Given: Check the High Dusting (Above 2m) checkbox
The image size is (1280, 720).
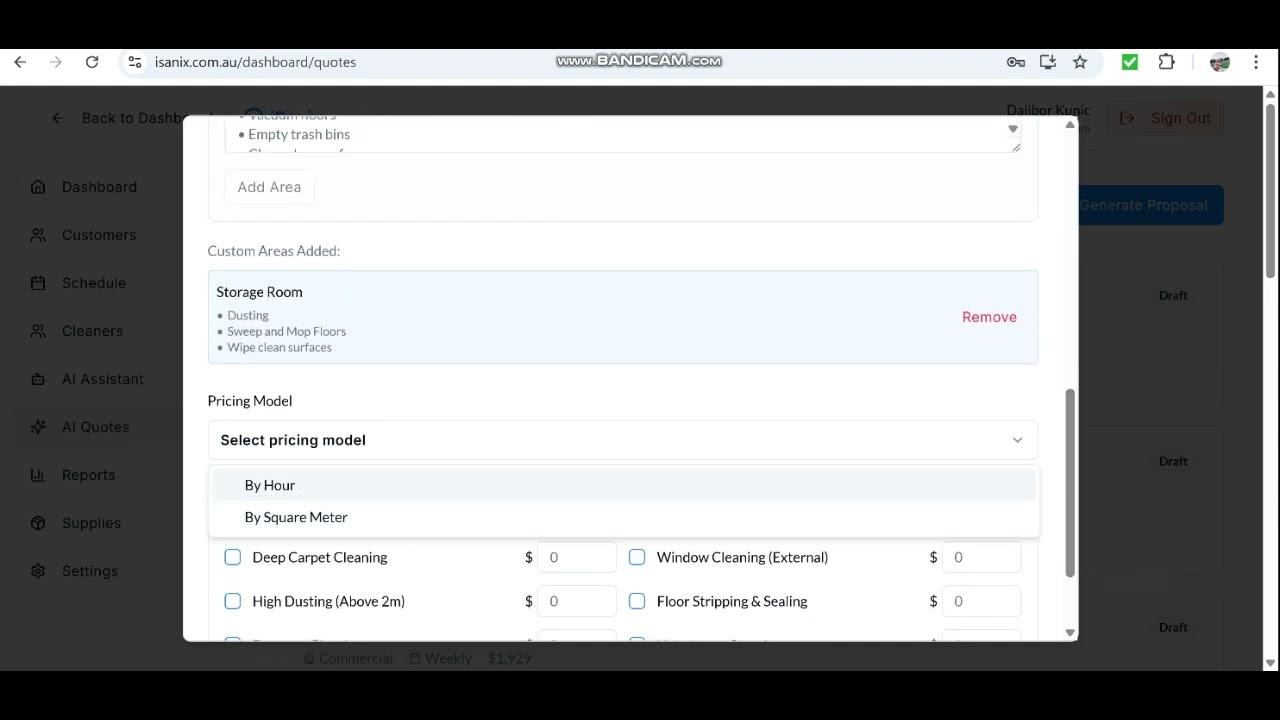Looking at the screenshot, I should point(233,601).
